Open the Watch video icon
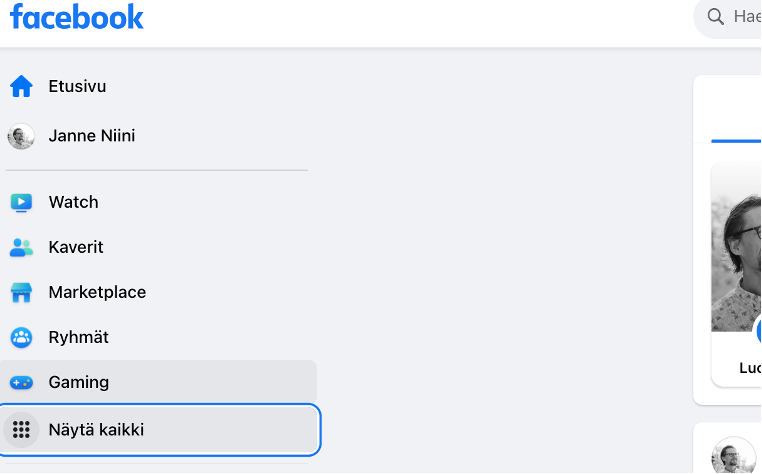 pyautogui.click(x=21, y=202)
